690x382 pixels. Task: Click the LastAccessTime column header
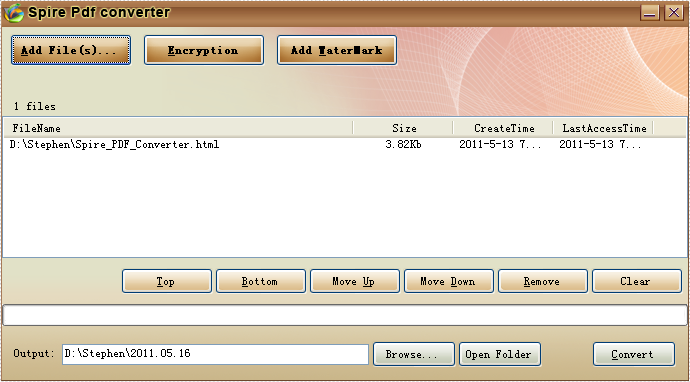click(x=603, y=128)
